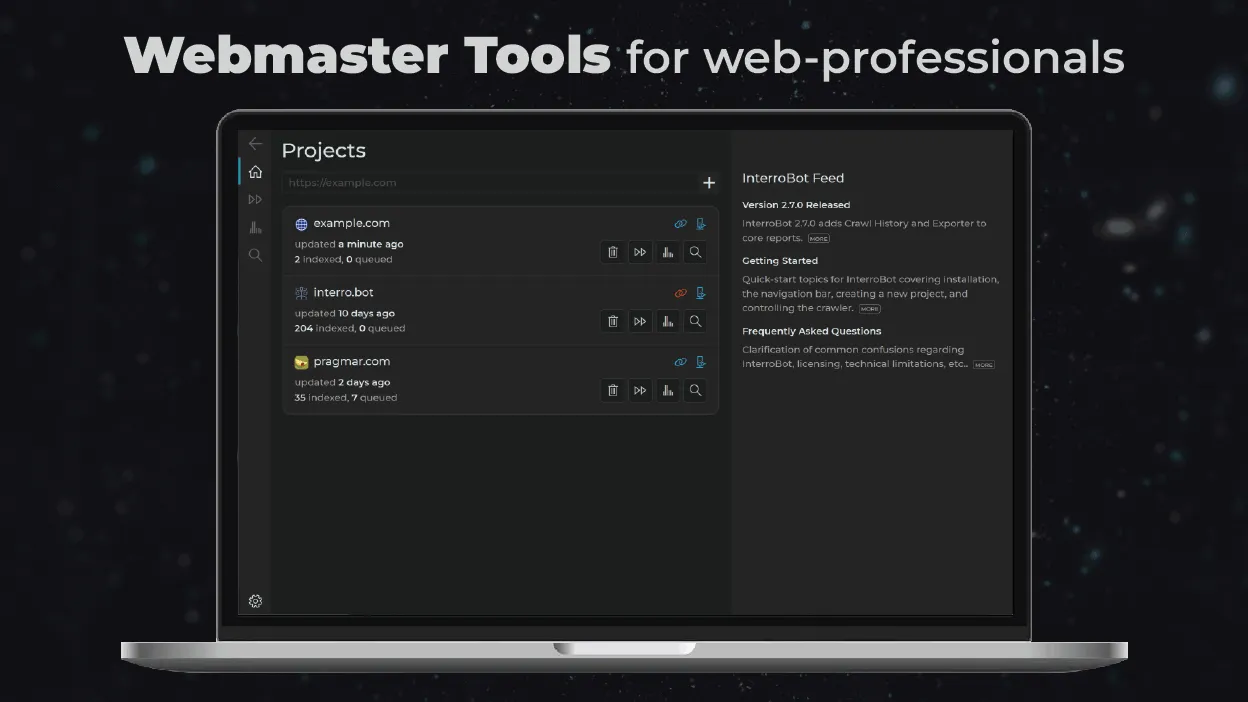The height and width of the screenshot is (702, 1248).
Task: Click the example.com globe favicon
Action: pos(301,224)
